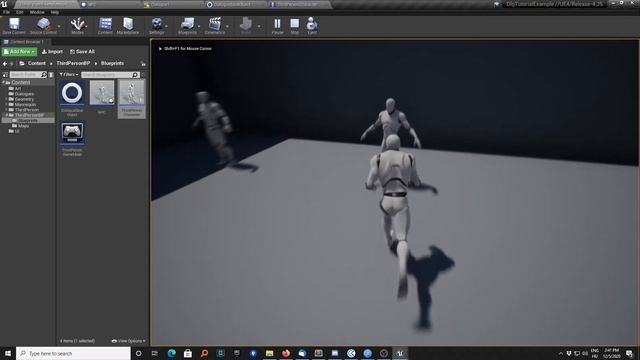
Task: Open Microsoft Edge from the taskbar
Action: [x=171, y=353]
